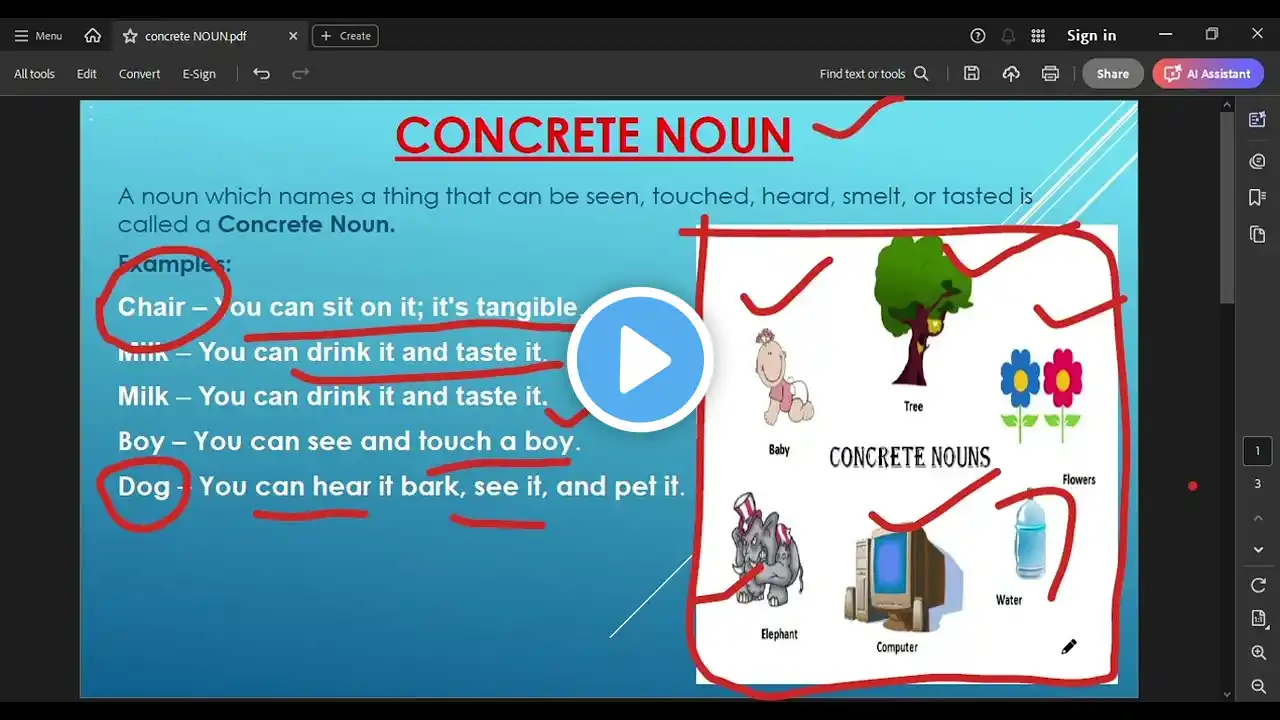
Task: Click the "Boy – You can see and touch a boy" line
Action: coord(349,441)
